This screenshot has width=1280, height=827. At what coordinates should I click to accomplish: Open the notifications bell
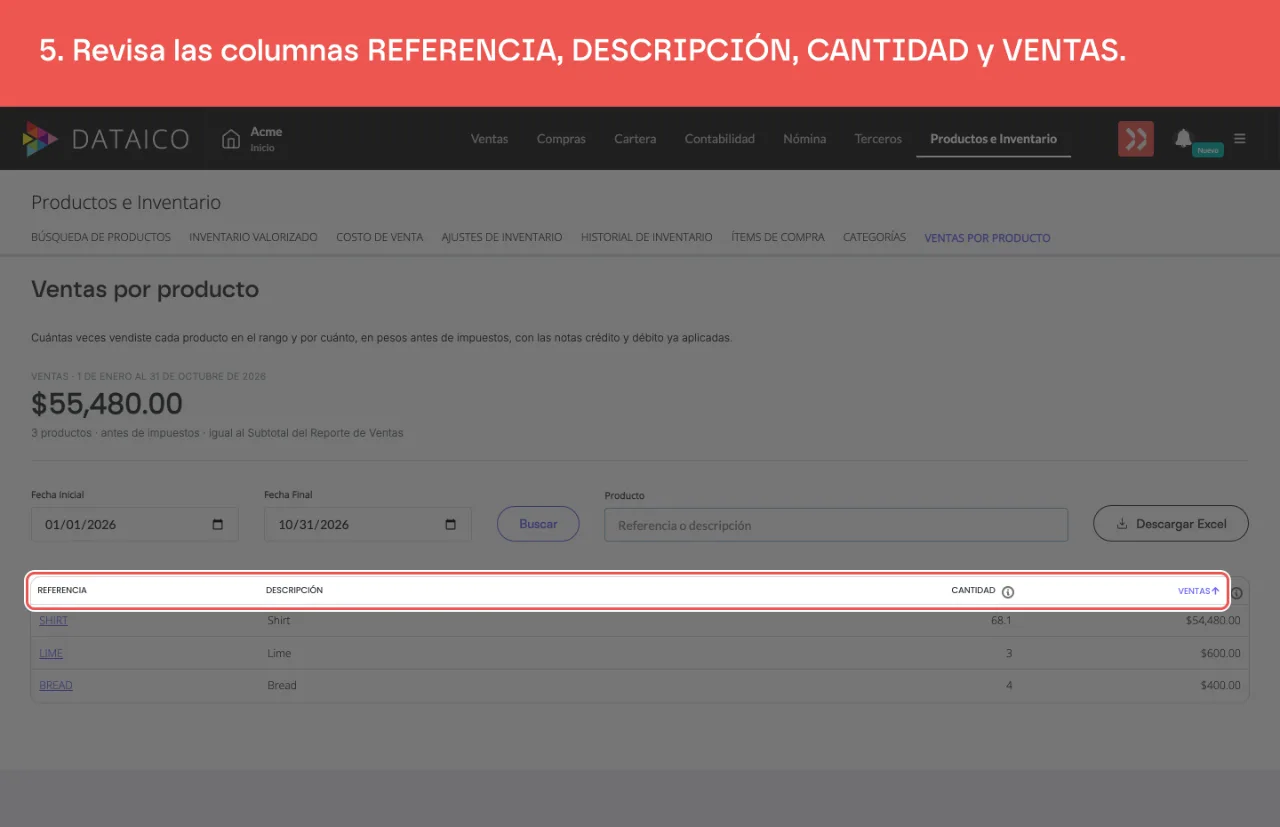pyautogui.click(x=1183, y=138)
